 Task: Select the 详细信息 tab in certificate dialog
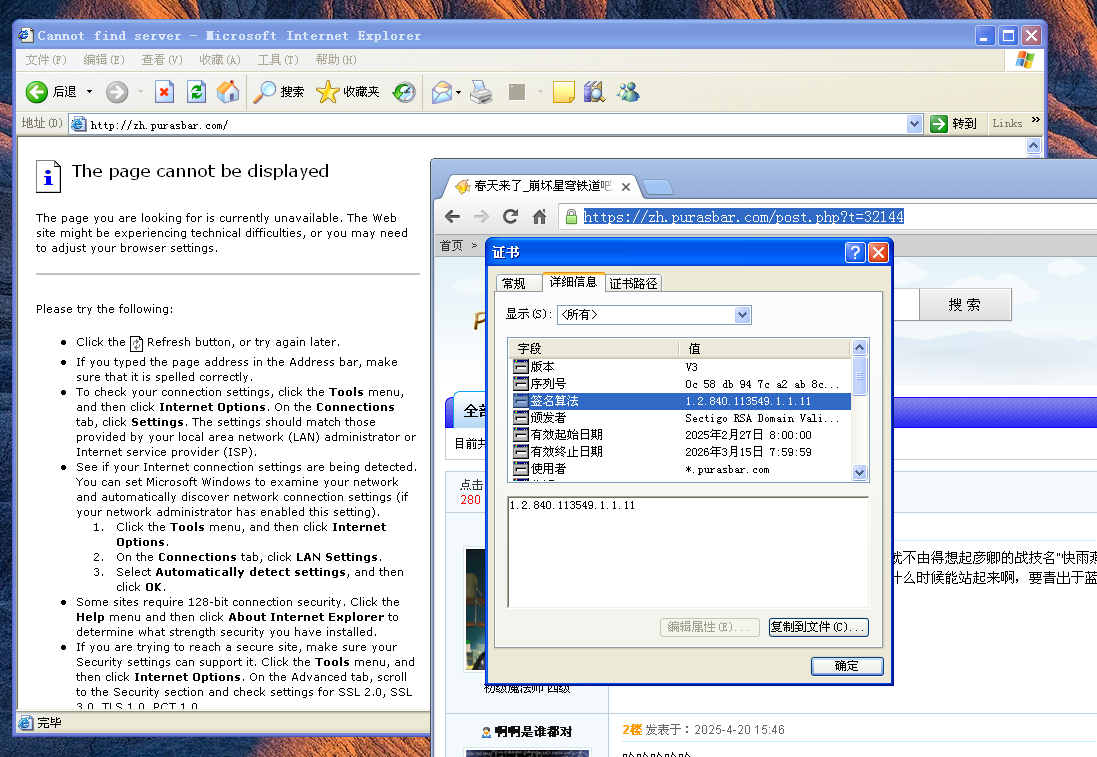pos(573,281)
